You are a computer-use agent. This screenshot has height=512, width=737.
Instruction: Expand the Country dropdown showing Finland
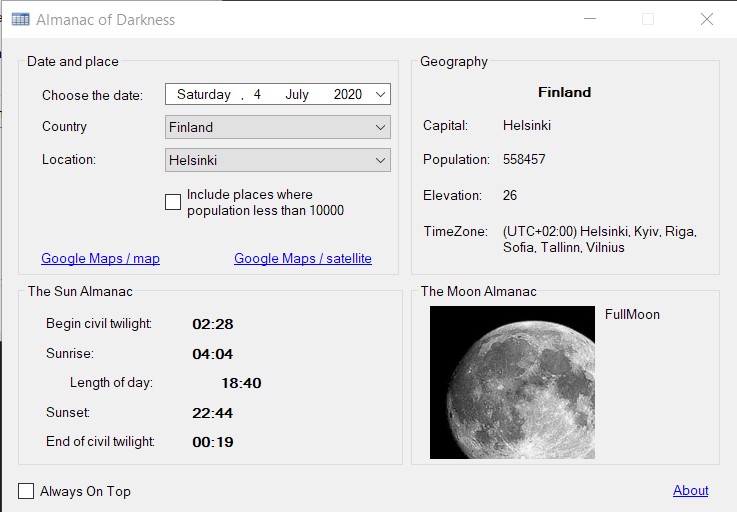[x=379, y=127]
